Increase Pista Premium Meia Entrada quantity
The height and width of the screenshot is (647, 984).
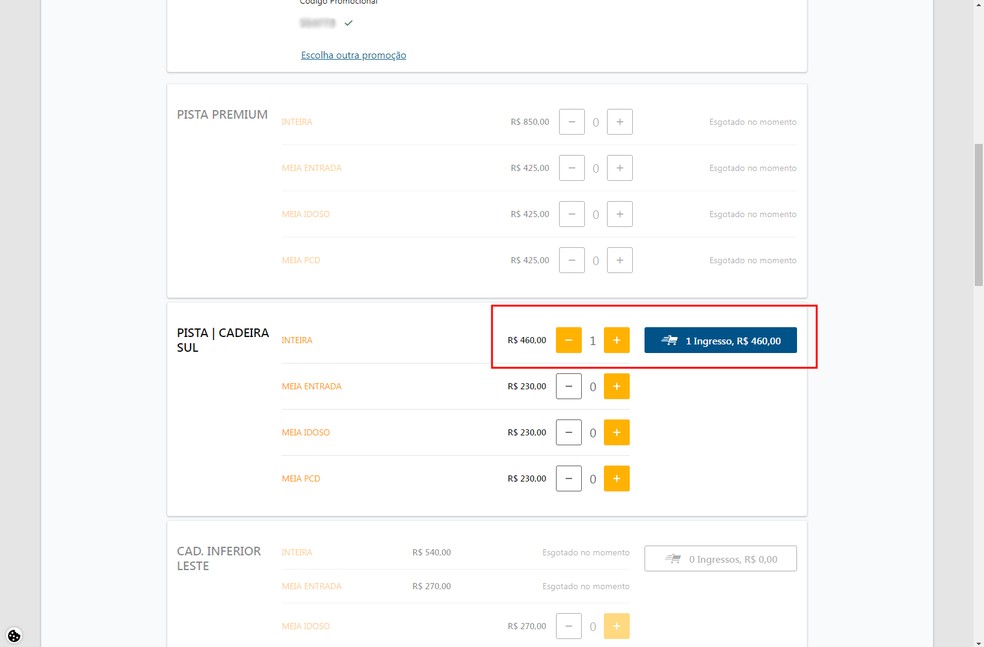(x=619, y=168)
